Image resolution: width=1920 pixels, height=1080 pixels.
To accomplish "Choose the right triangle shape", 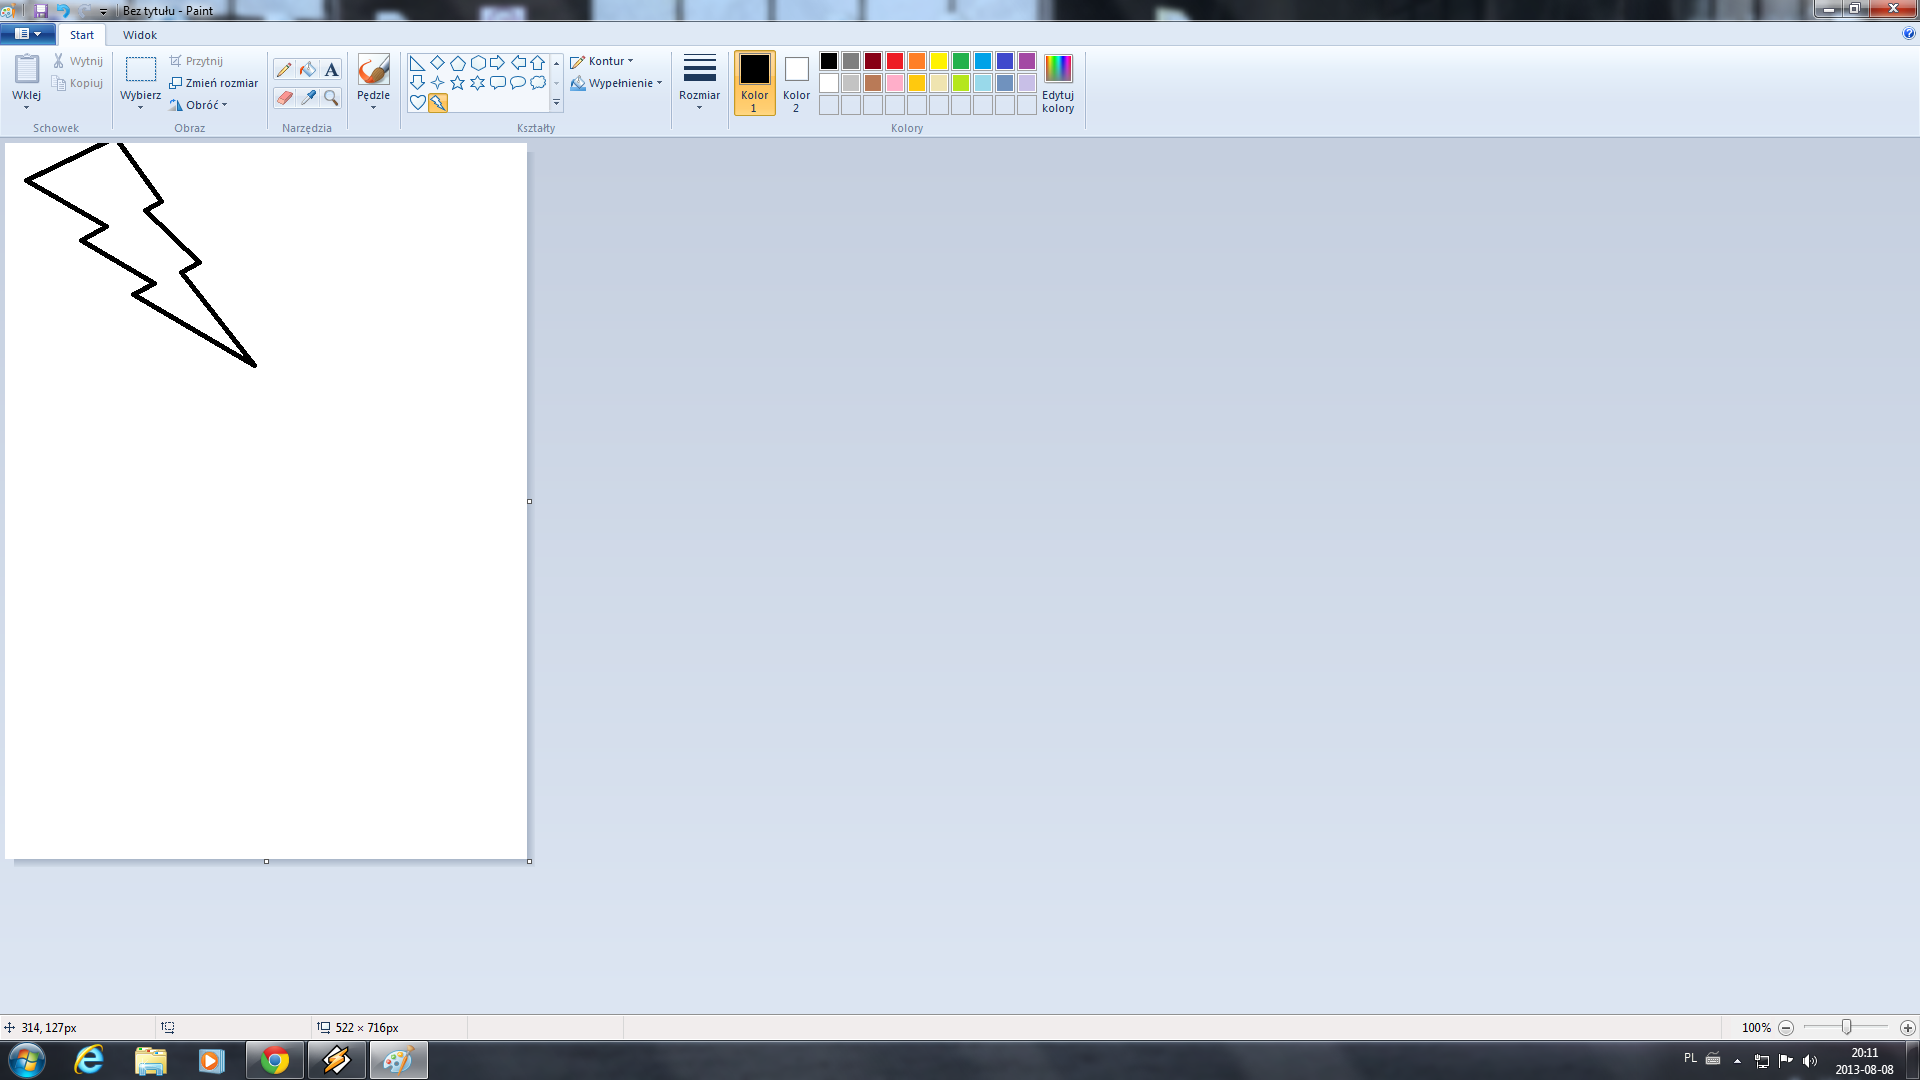I will 418,63.
